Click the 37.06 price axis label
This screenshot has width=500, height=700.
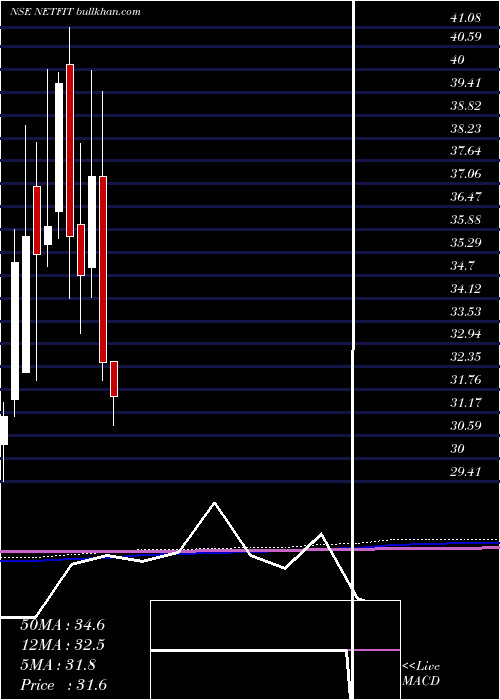[x=465, y=173]
